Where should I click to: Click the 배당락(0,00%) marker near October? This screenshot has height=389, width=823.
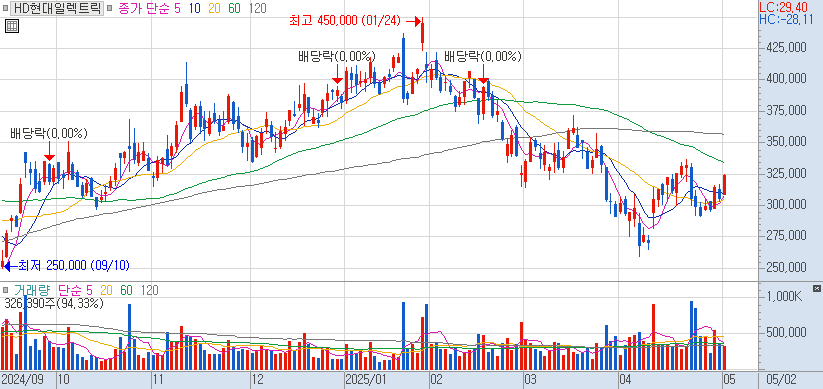click(x=49, y=134)
